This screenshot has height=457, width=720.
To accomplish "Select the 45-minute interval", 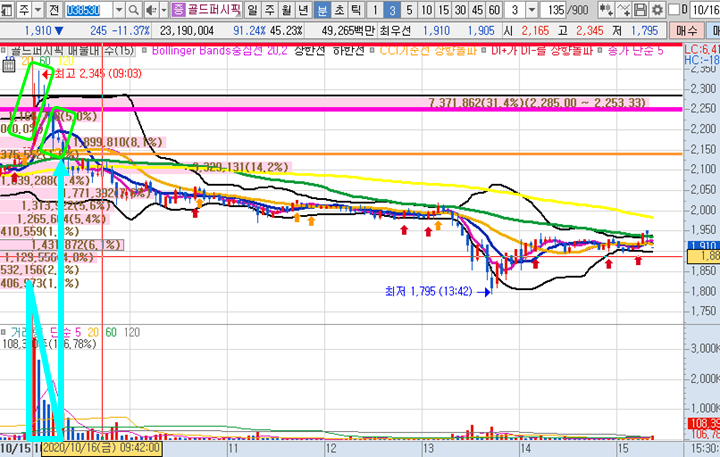I will 478,10.
